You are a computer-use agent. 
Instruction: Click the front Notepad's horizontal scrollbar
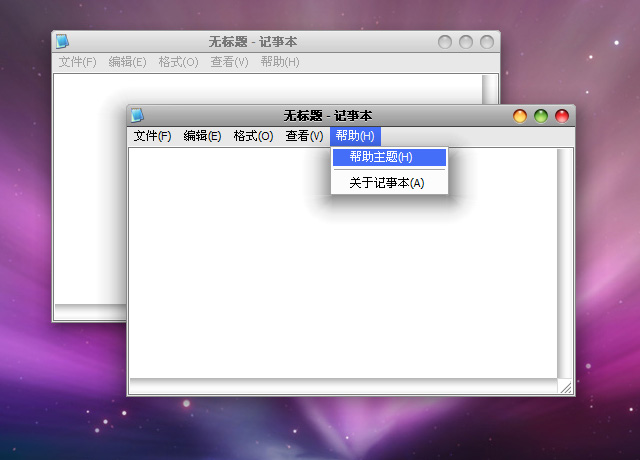coord(344,386)
